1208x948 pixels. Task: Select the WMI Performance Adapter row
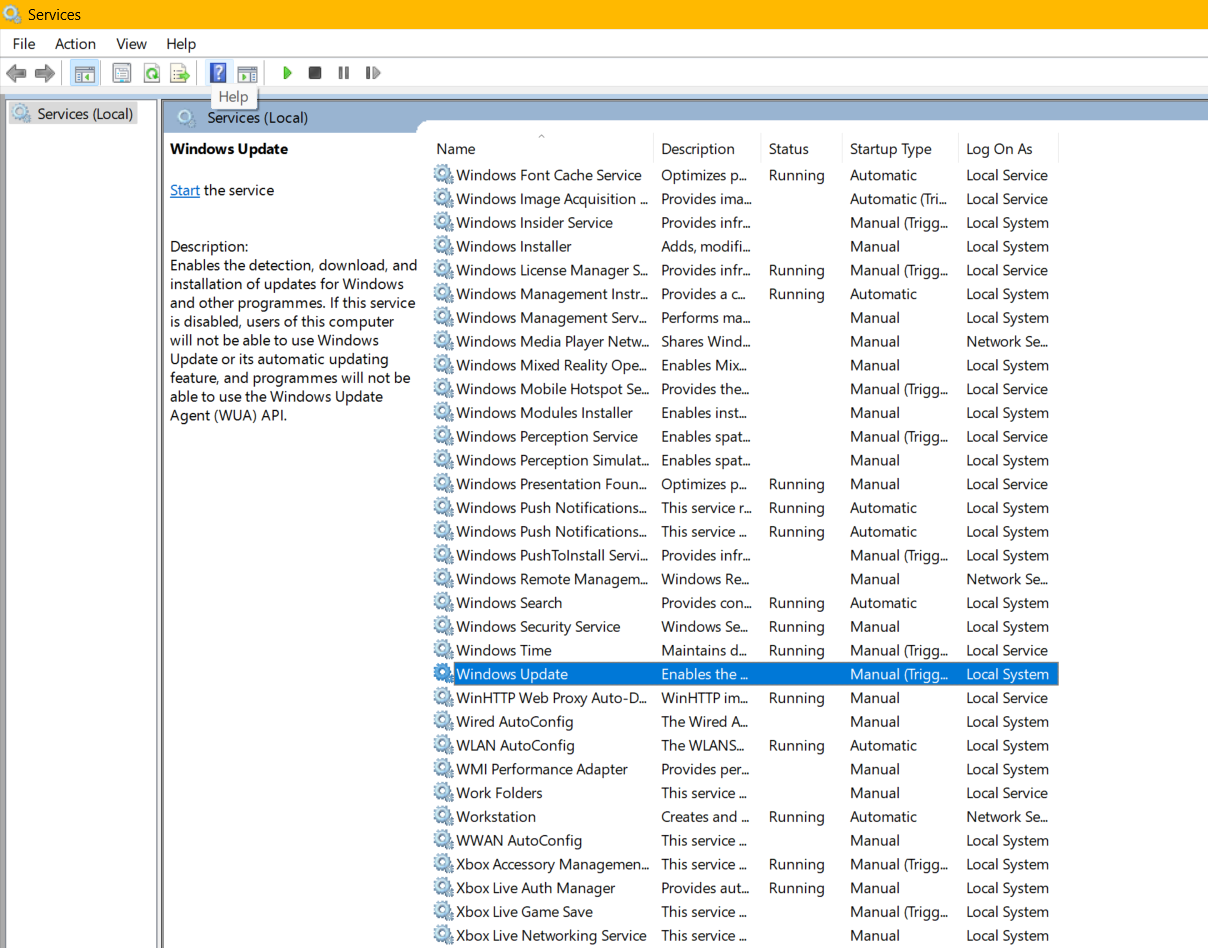click(x=745, y=769)
